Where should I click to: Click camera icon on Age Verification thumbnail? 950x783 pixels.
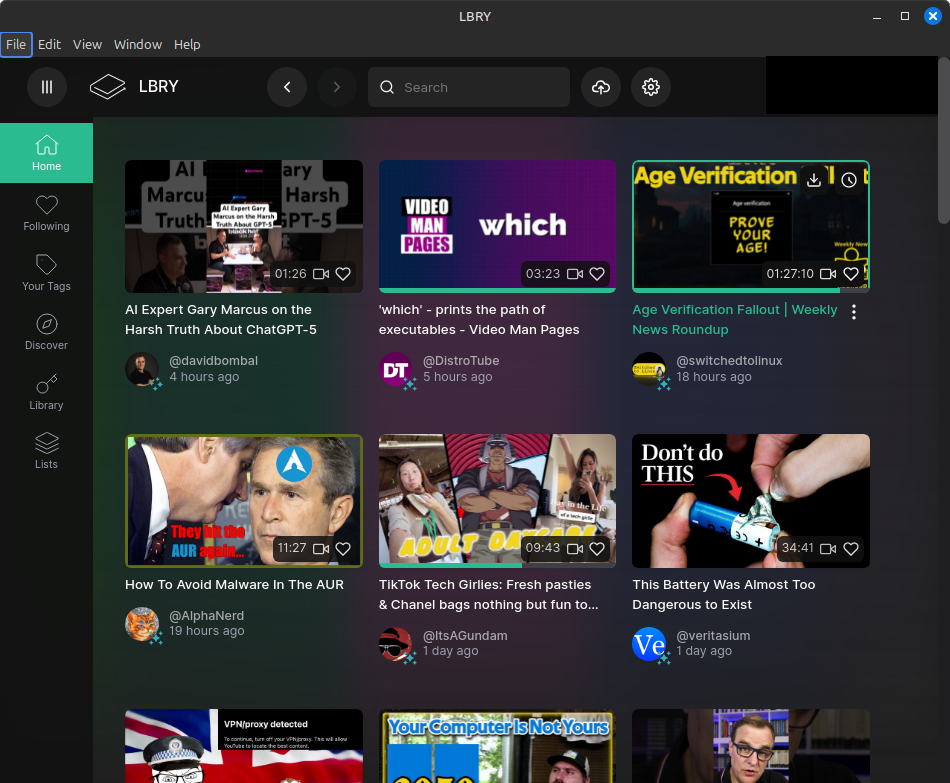(x=828, y=274)
